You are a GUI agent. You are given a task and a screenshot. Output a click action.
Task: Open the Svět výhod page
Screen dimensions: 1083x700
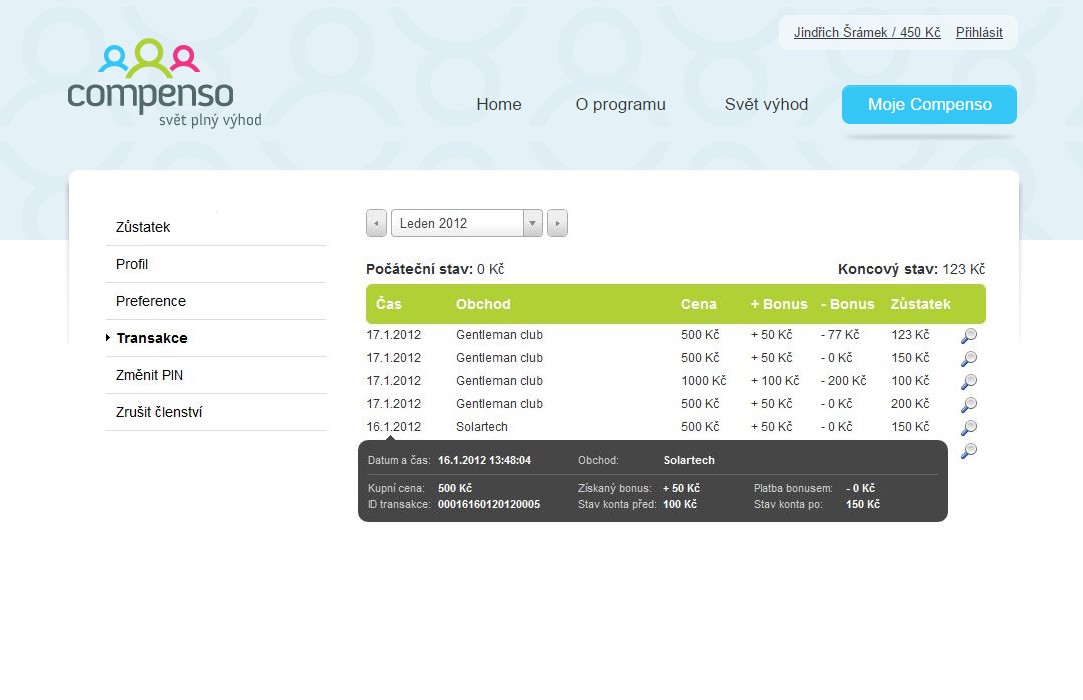coord(766,104)
